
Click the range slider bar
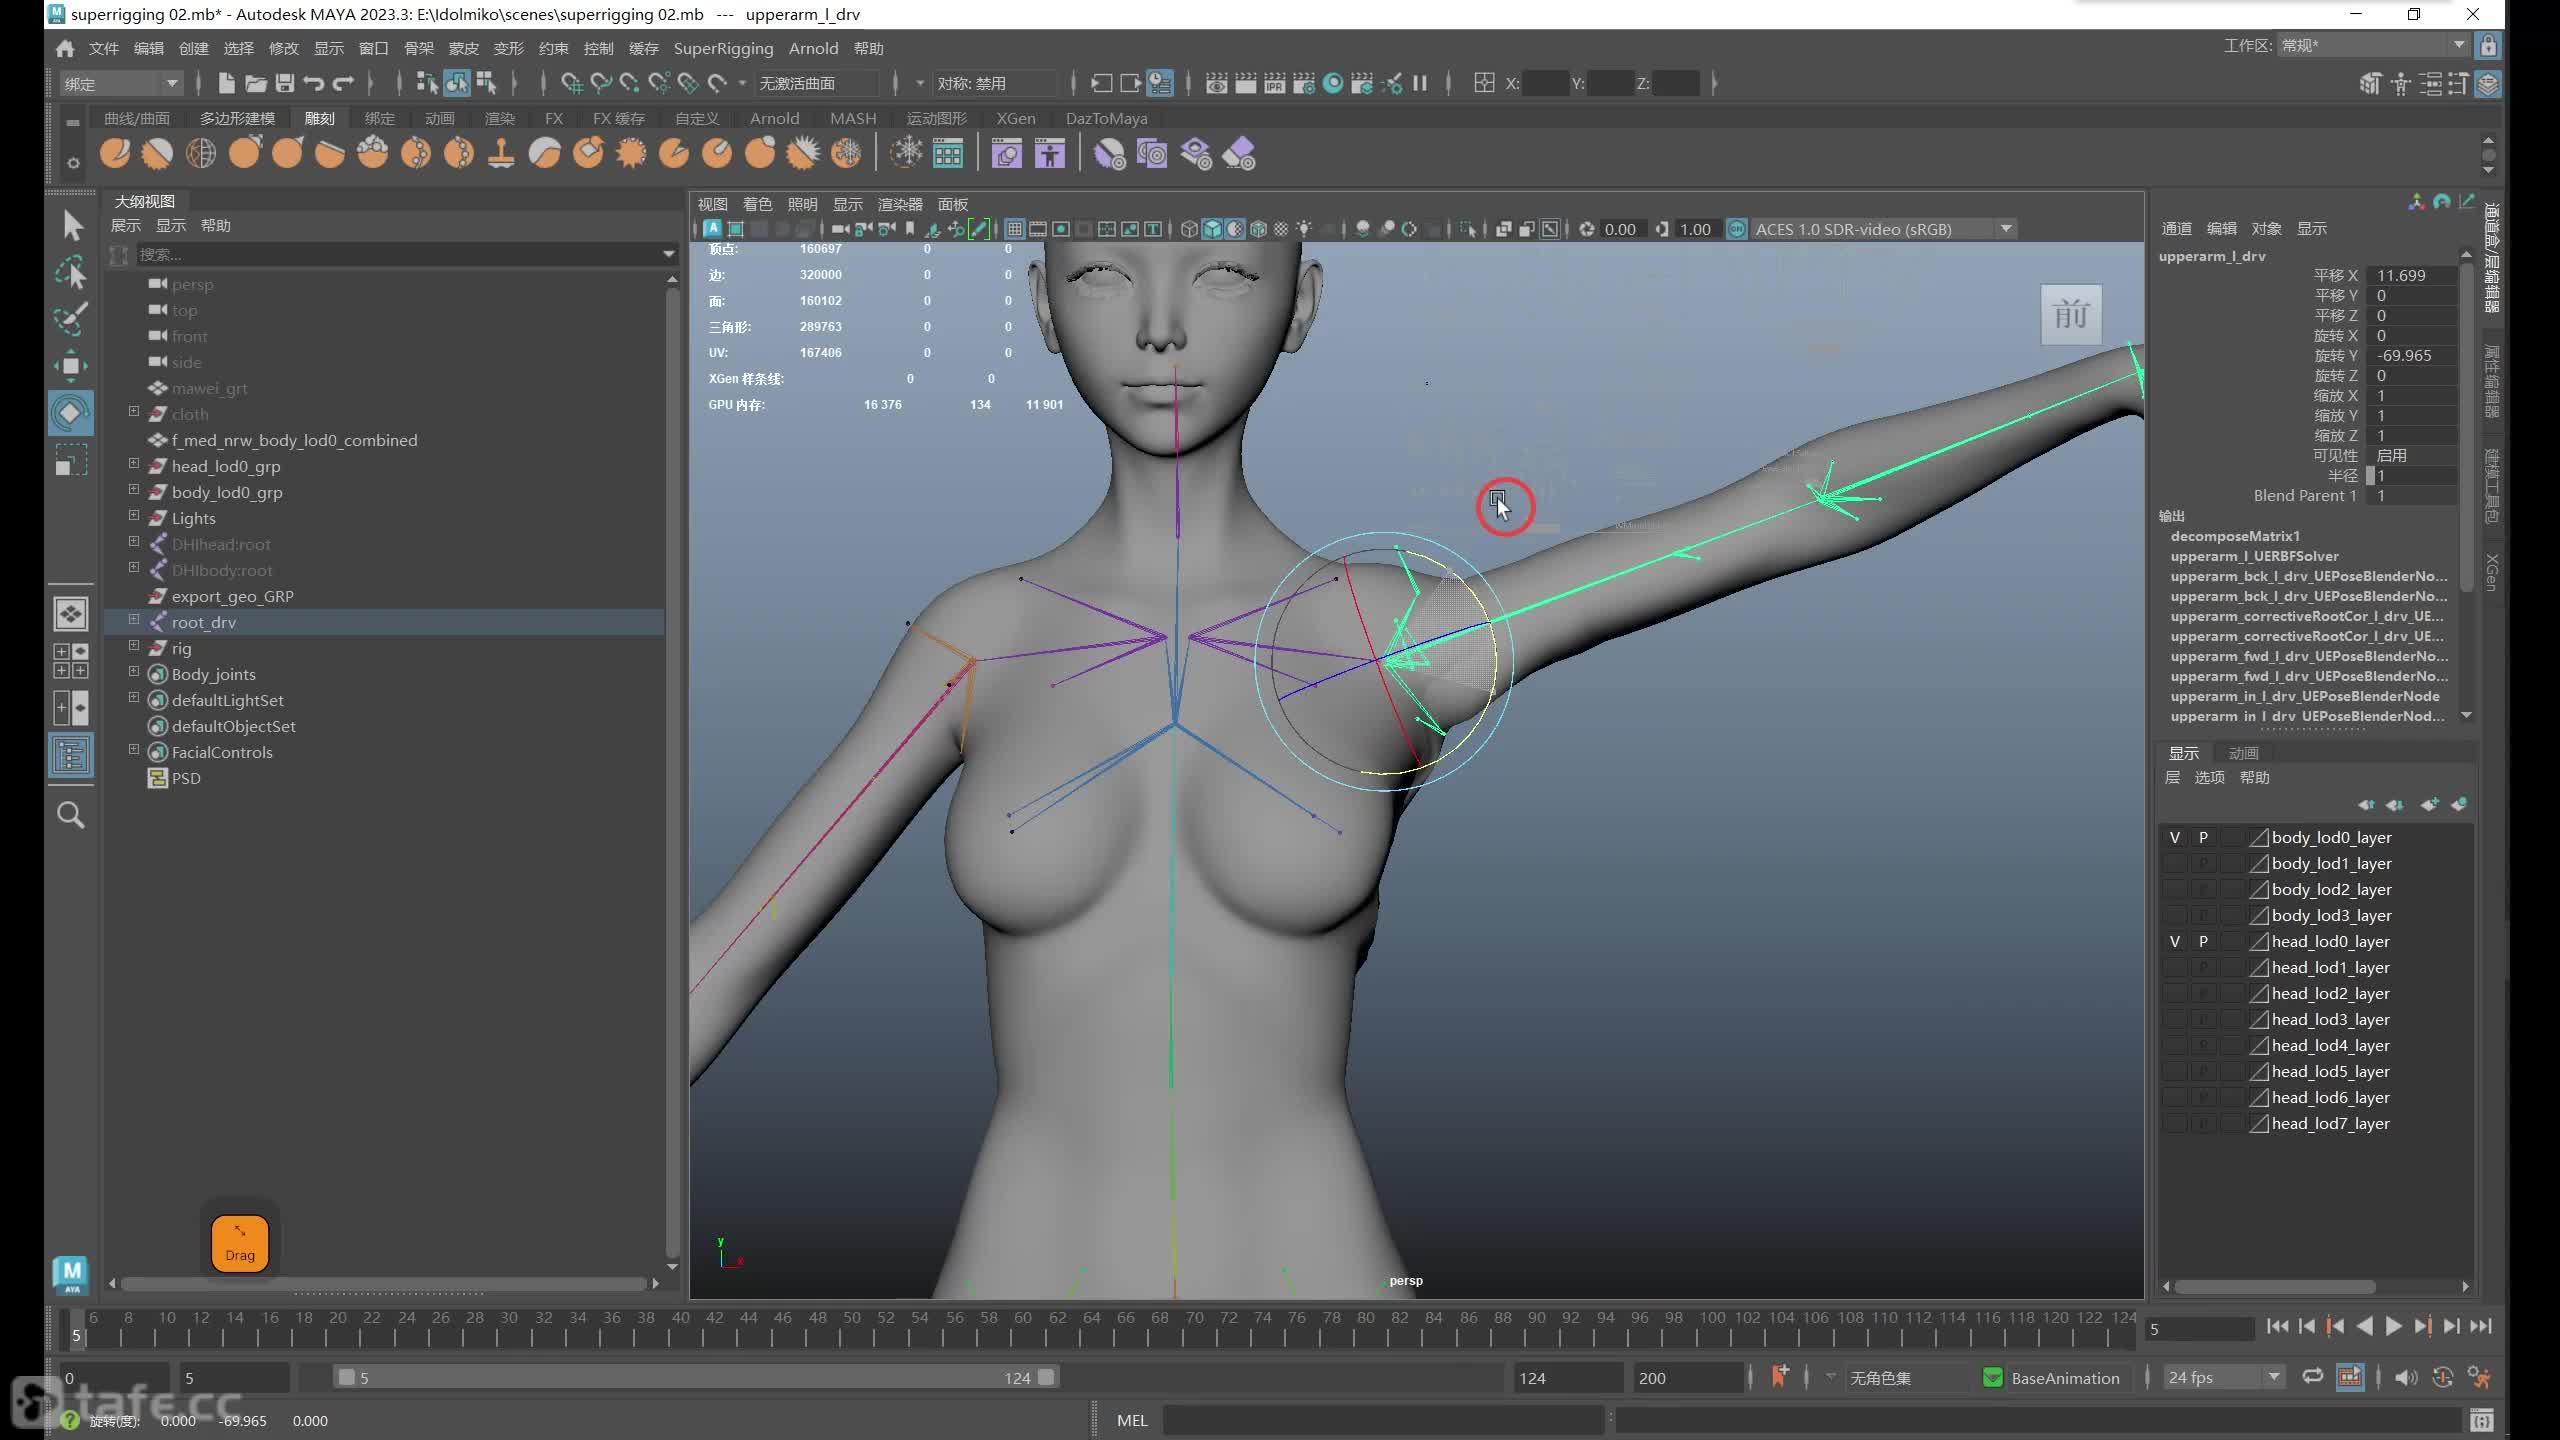coord(696,1378)
